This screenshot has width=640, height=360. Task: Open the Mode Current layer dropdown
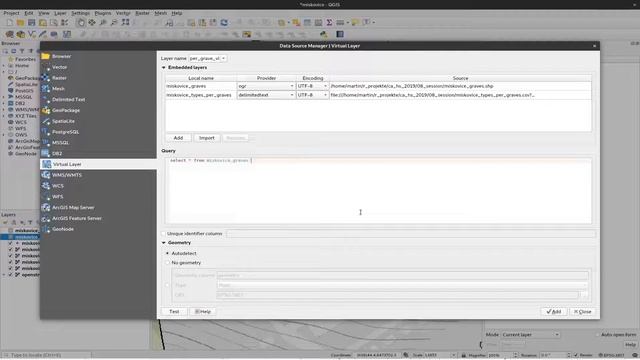click(x=530, y=335)
